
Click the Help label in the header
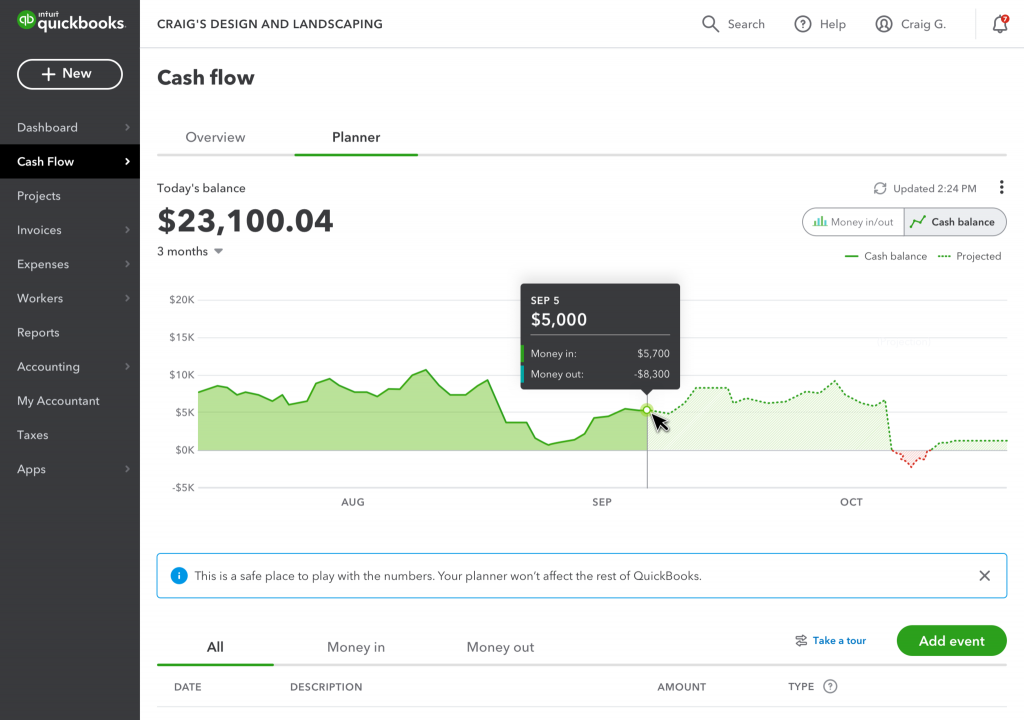[833, 24]
